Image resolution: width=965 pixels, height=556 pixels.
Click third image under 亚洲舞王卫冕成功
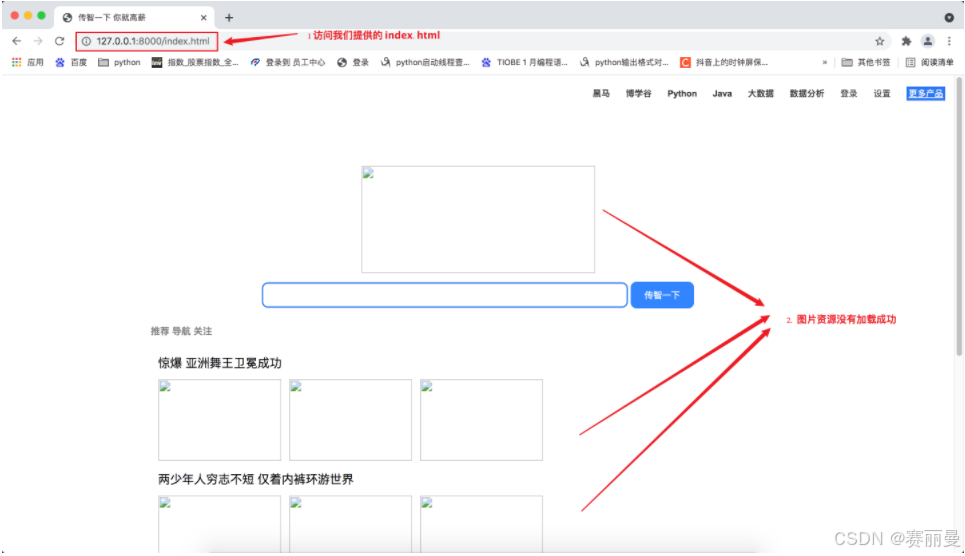[481, 420]
